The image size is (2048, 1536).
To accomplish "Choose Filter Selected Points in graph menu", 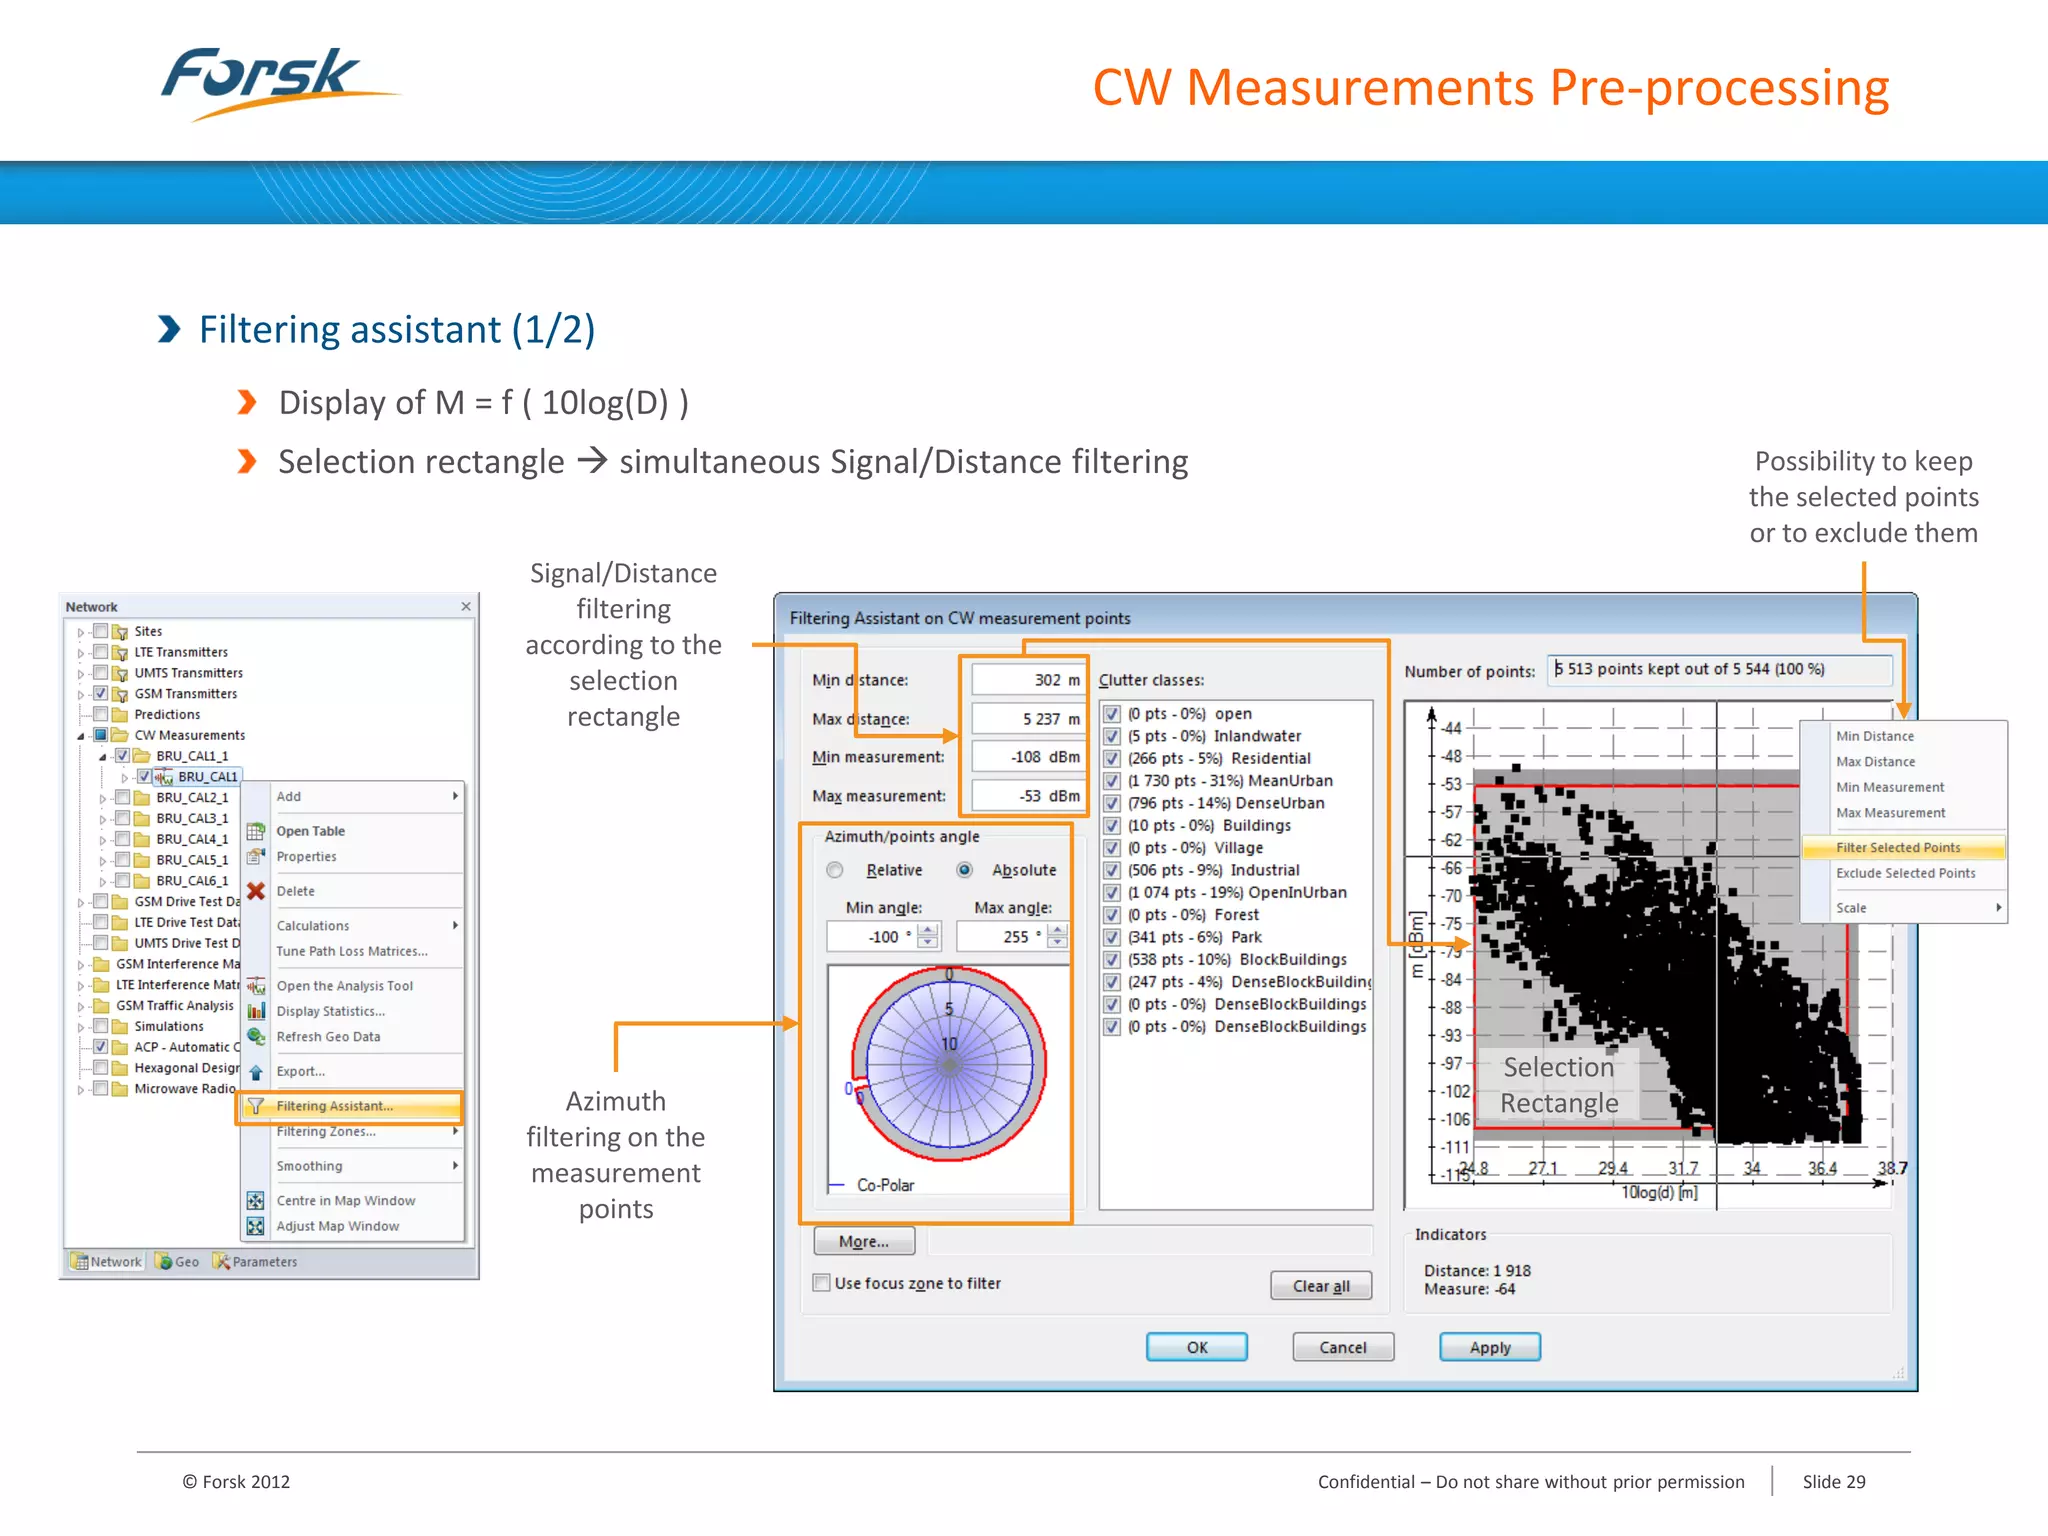I will [1904, 848].
